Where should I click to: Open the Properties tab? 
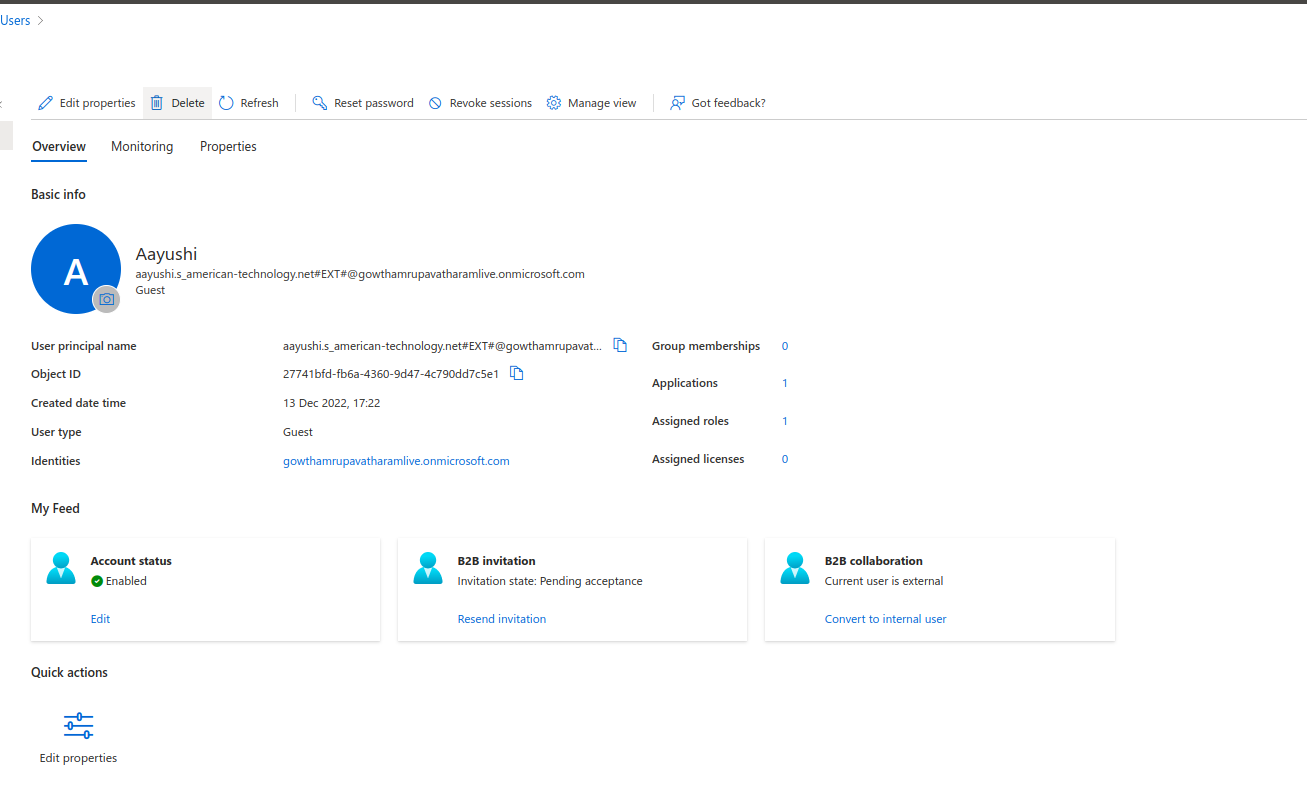click(x=228, y=147)
